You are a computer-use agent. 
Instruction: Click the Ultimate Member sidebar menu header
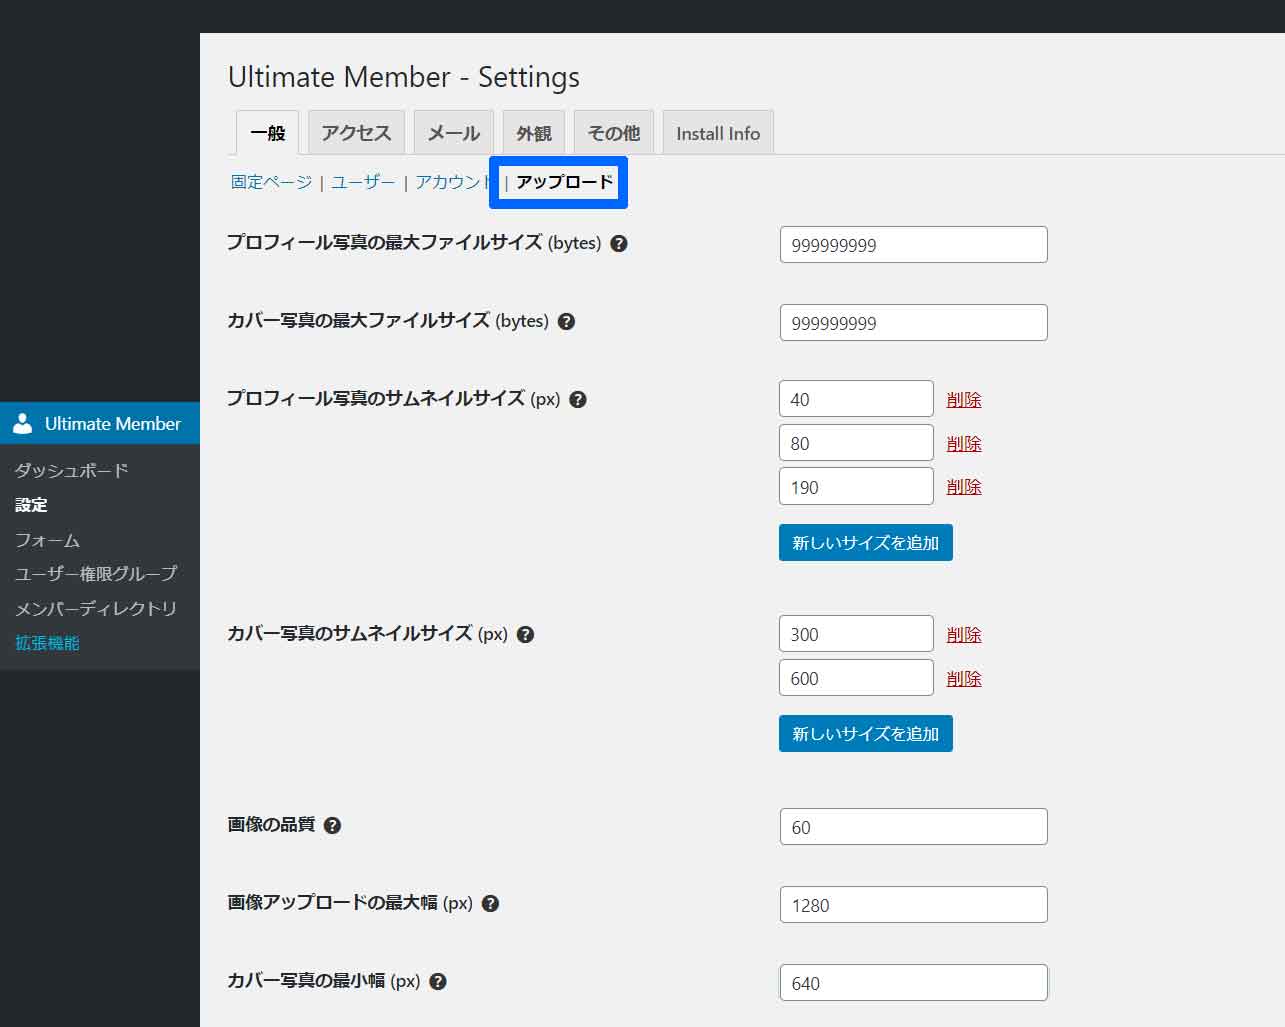click(x=100, y=423)
